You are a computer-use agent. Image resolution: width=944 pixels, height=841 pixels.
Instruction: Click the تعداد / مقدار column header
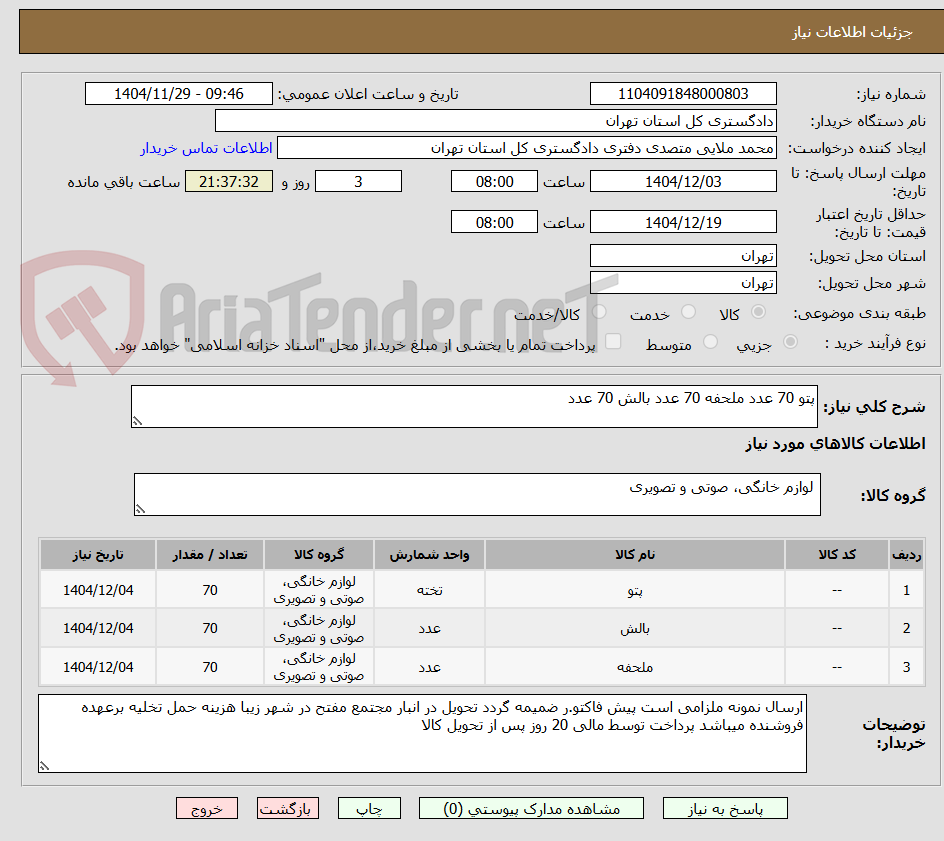tap(210, 554)
